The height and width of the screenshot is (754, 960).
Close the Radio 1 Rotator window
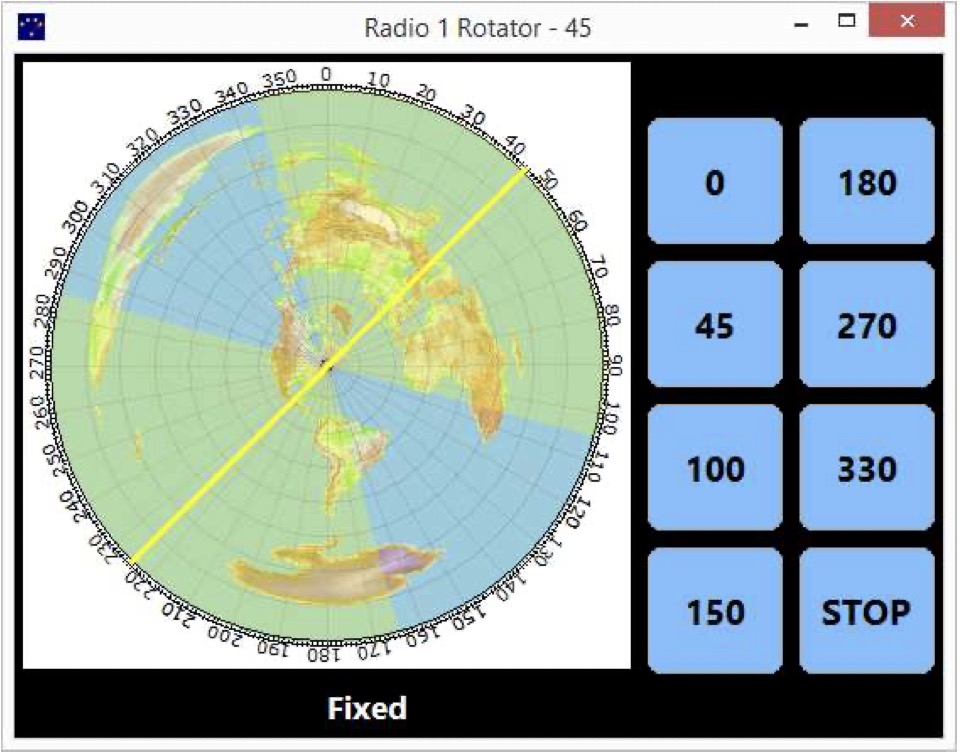(907, 21)
